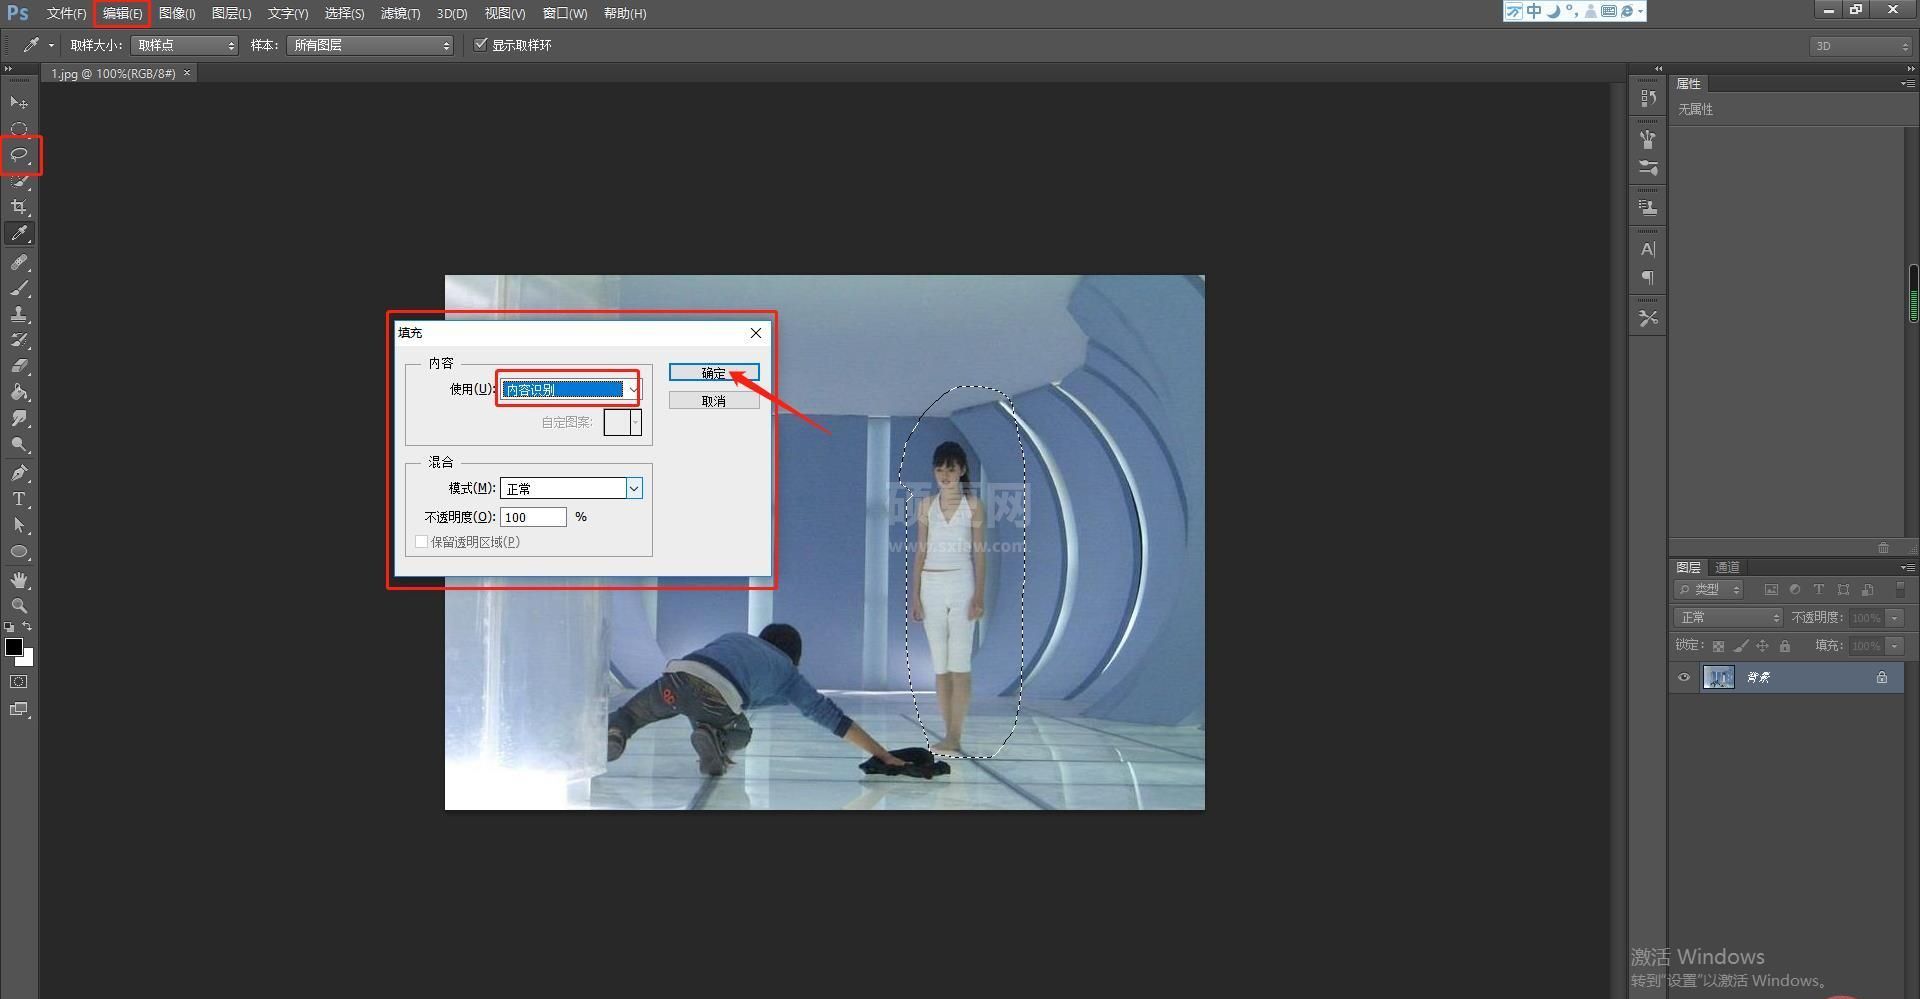Select the Hand tool
The image size is (1920, 999).
19,580
